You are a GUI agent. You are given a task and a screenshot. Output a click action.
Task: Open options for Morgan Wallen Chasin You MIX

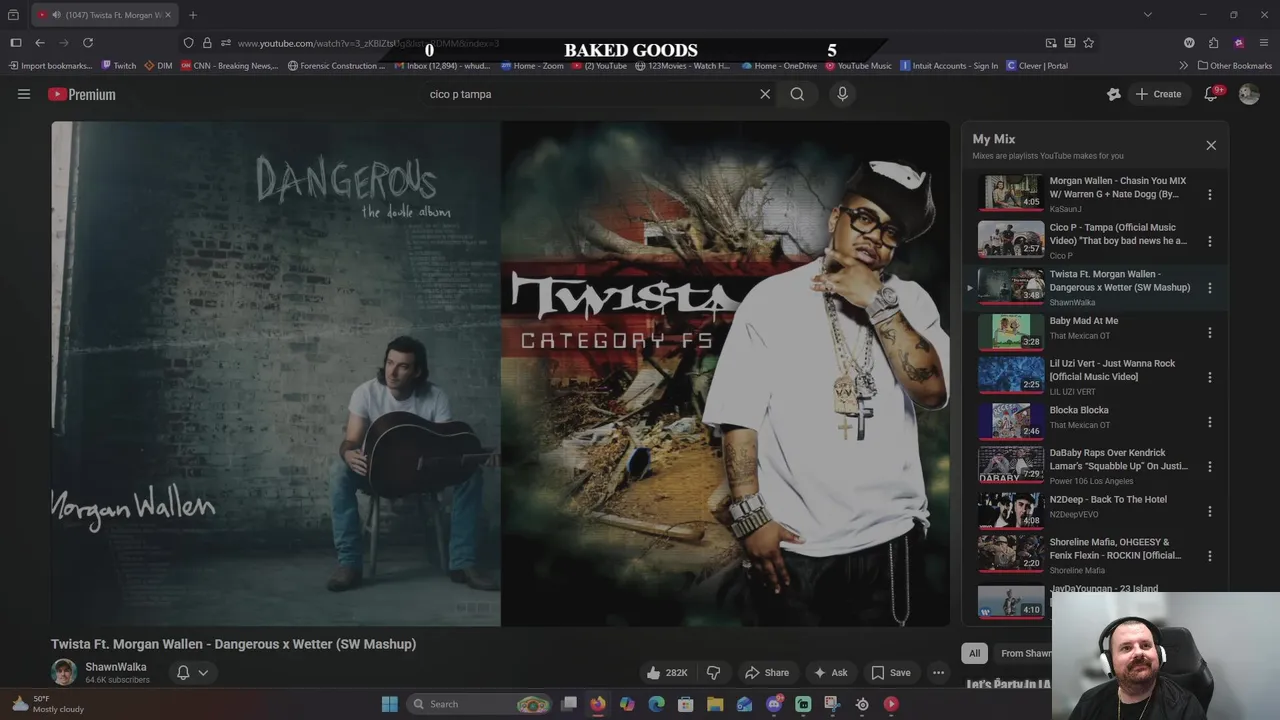(1209, 195)
